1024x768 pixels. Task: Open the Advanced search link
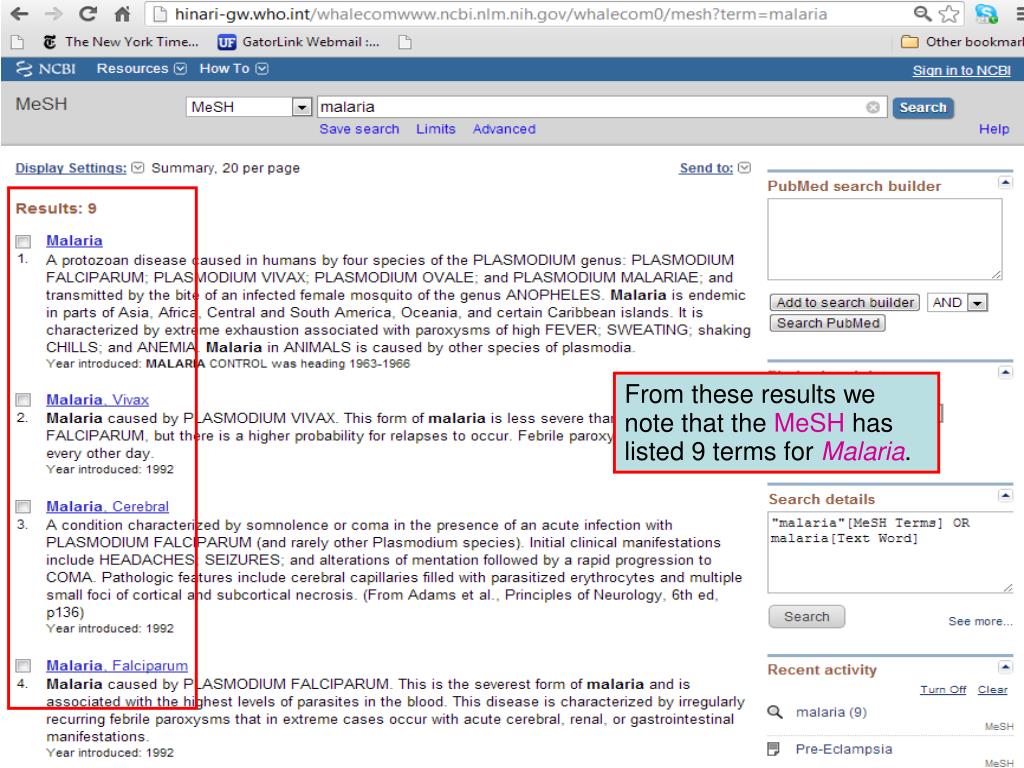click(504, 129)
